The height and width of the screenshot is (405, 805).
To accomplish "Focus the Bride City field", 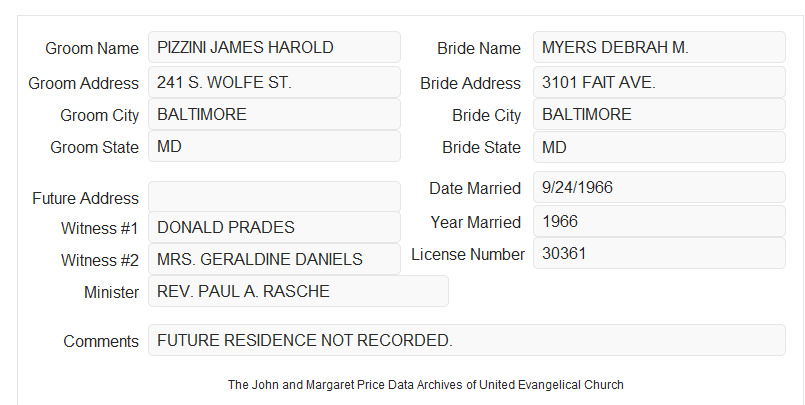I will click(x=659, y=114).
